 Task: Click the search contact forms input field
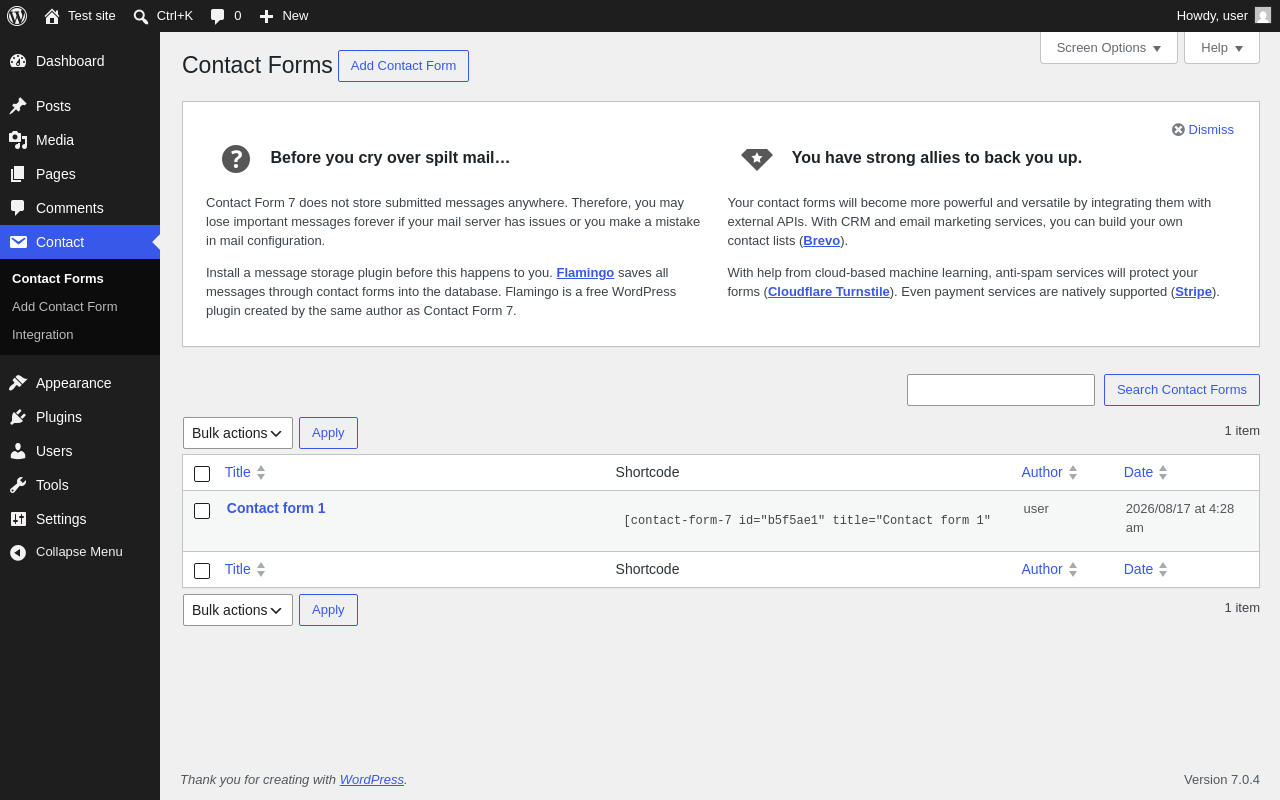click(x=1001, y=390)
